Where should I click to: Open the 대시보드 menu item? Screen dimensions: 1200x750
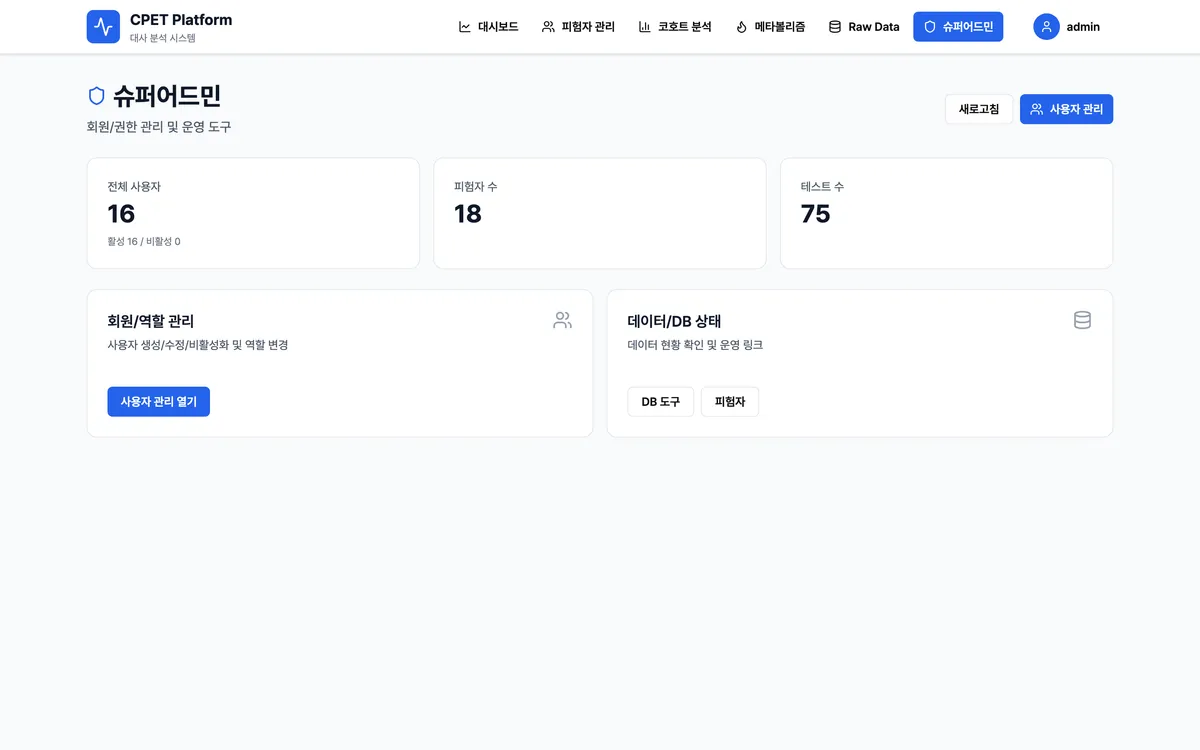click(x=488, y=27)
